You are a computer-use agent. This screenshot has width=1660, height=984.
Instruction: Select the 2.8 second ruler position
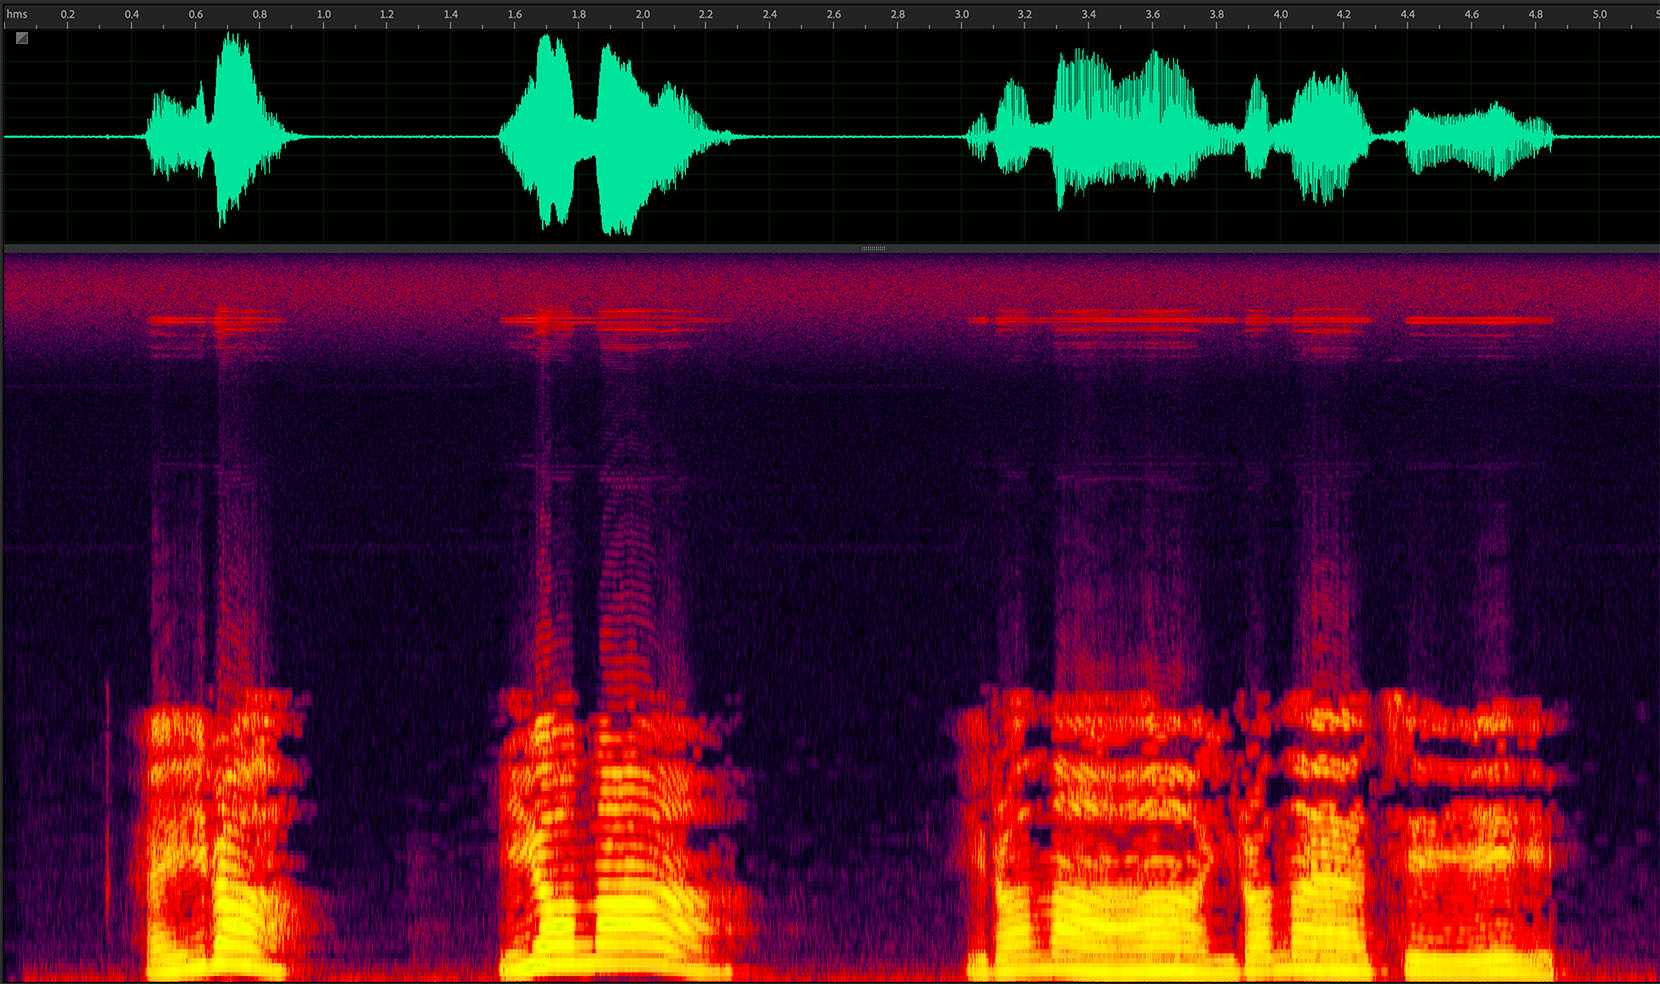point(897,15)
